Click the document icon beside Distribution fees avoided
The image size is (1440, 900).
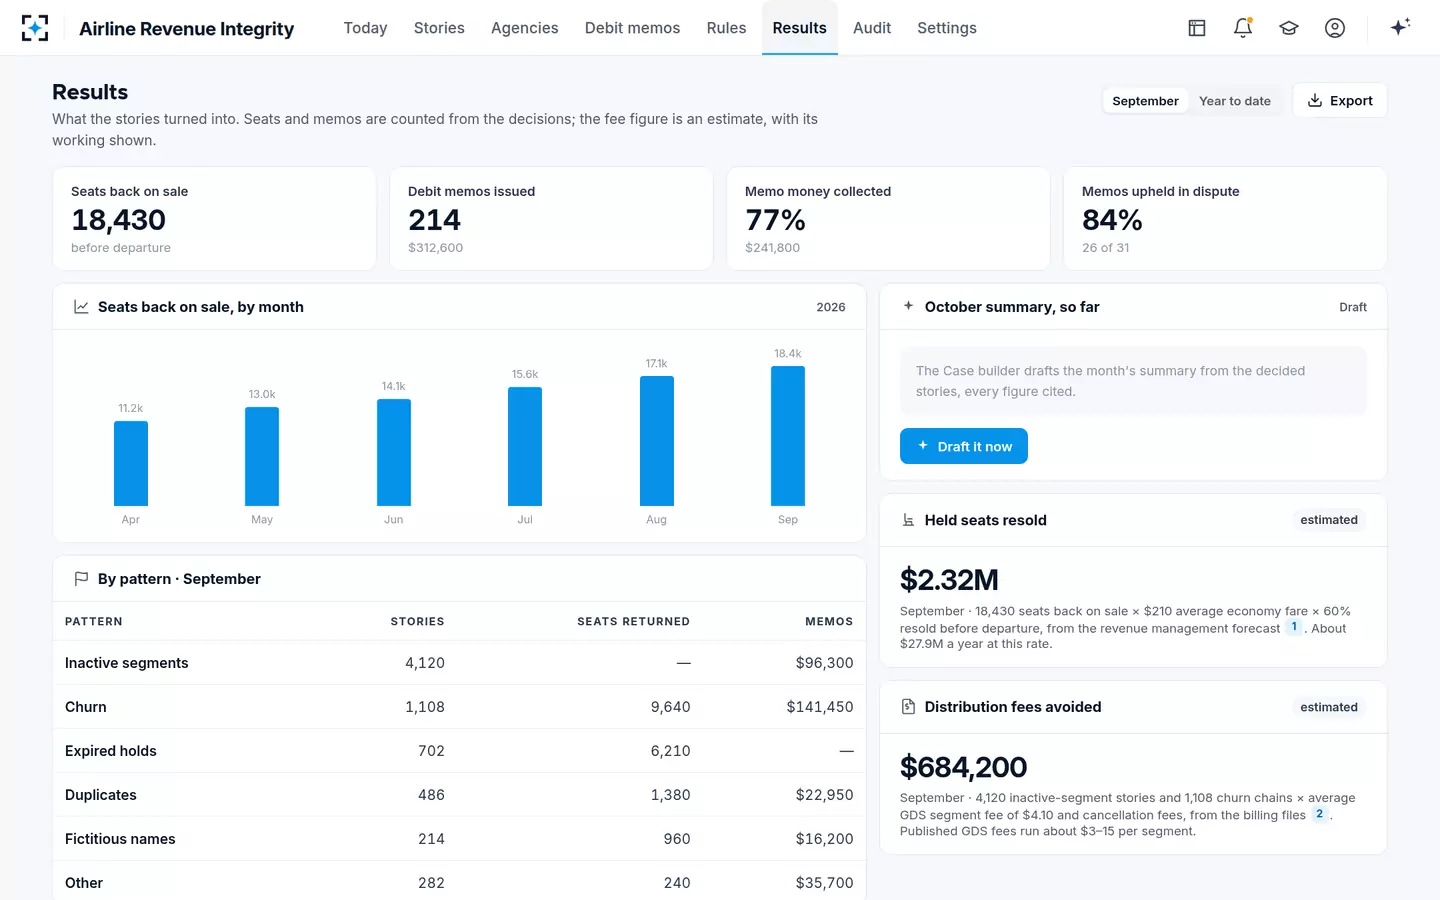point(908,707)
